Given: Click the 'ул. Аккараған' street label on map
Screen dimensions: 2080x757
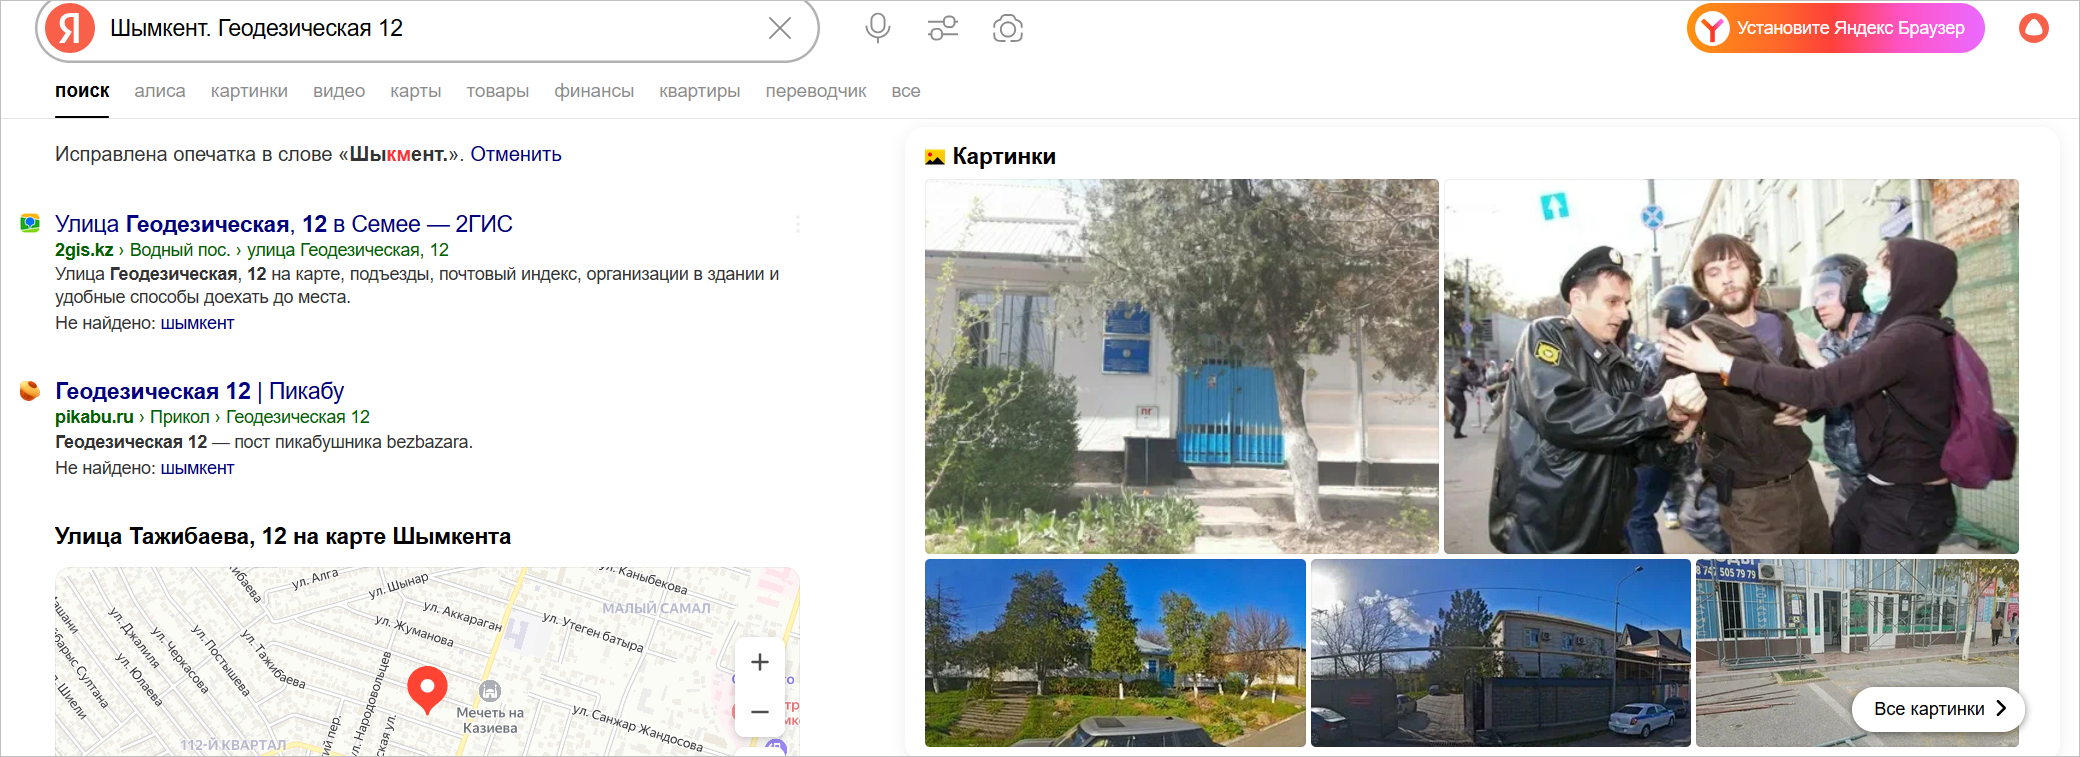Looking at the screenshot, I should pos(462,616).
